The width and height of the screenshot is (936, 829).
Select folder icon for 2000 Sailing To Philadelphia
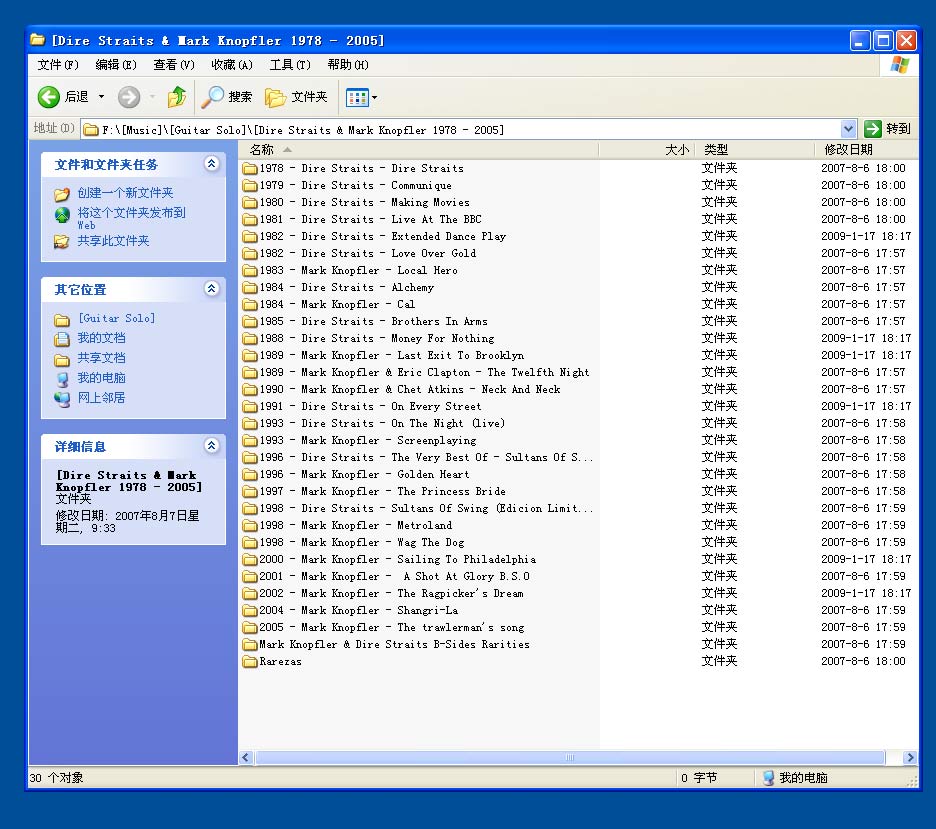tap(250, 560)
